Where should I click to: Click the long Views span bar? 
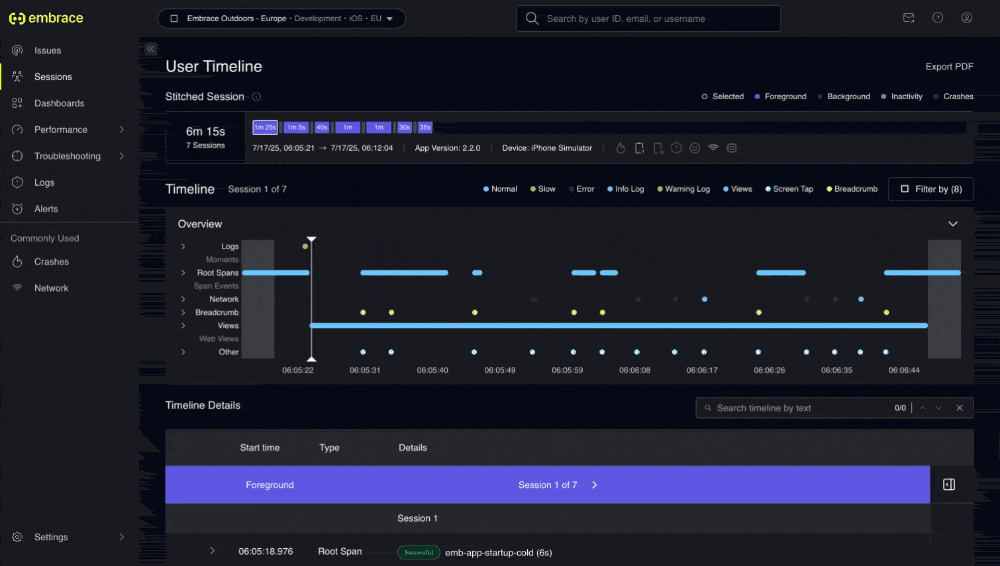tap(619, 326)
